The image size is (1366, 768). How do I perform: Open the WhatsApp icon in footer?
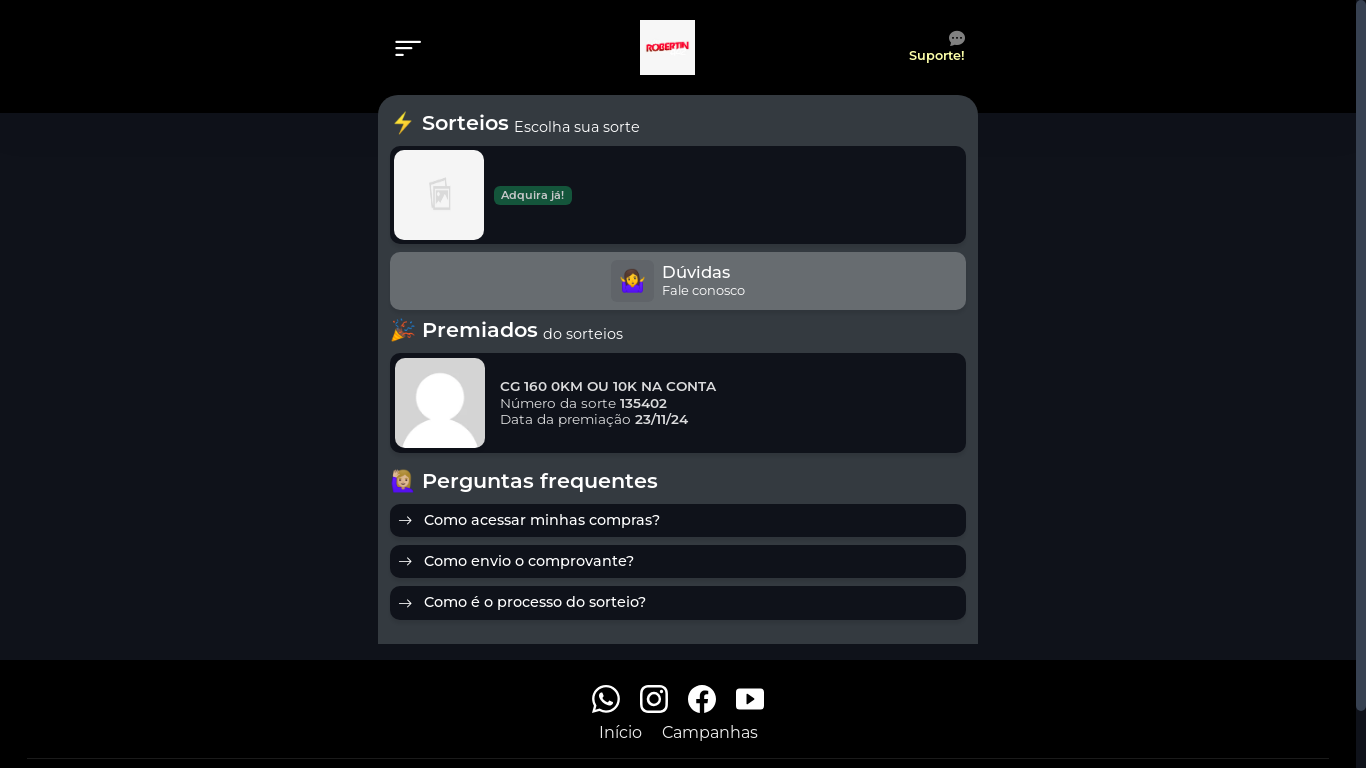(x=606, y=699)
